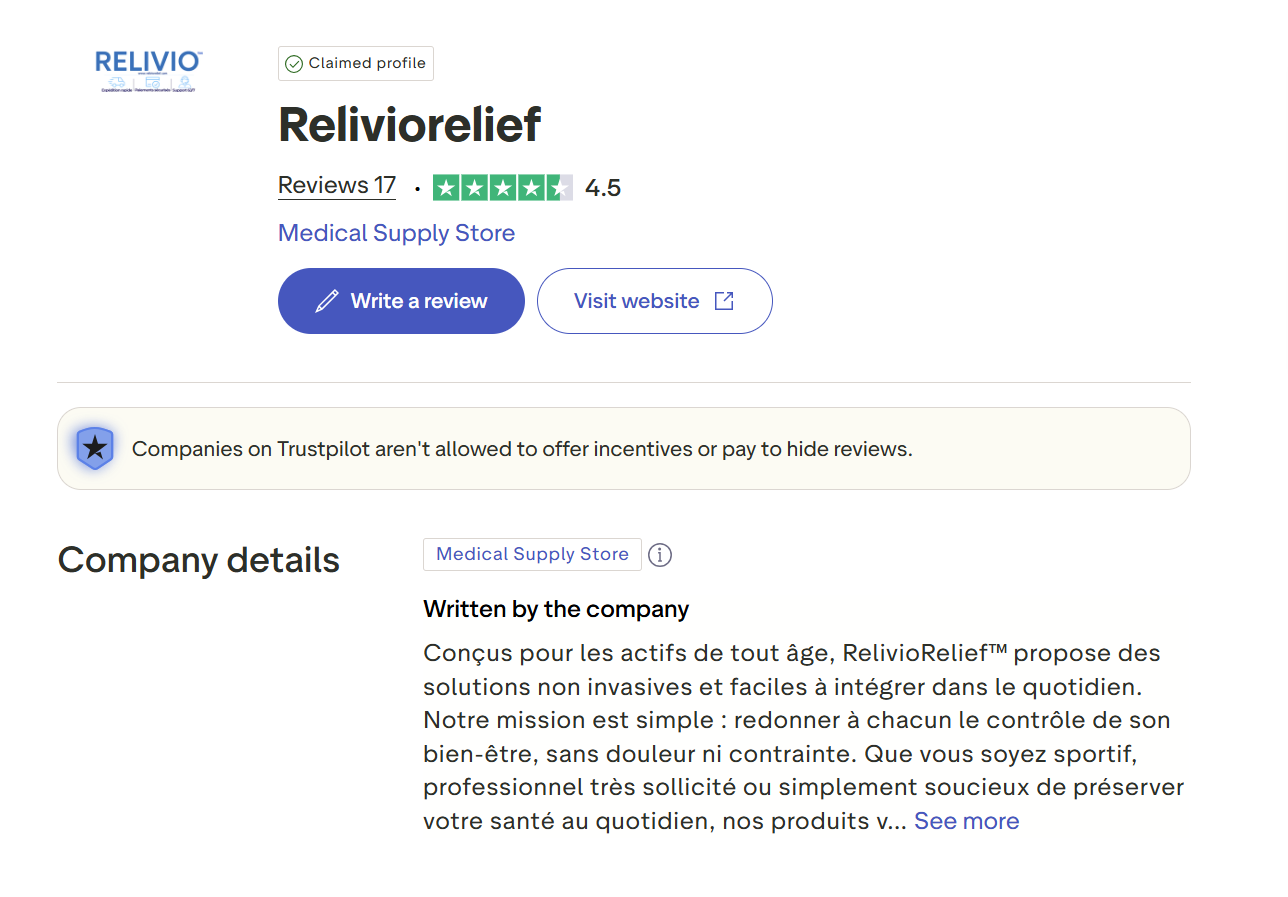Open the info icon next to category tag
The height and width of the screenshot is (897, 1288).
[x=660, y=555]
